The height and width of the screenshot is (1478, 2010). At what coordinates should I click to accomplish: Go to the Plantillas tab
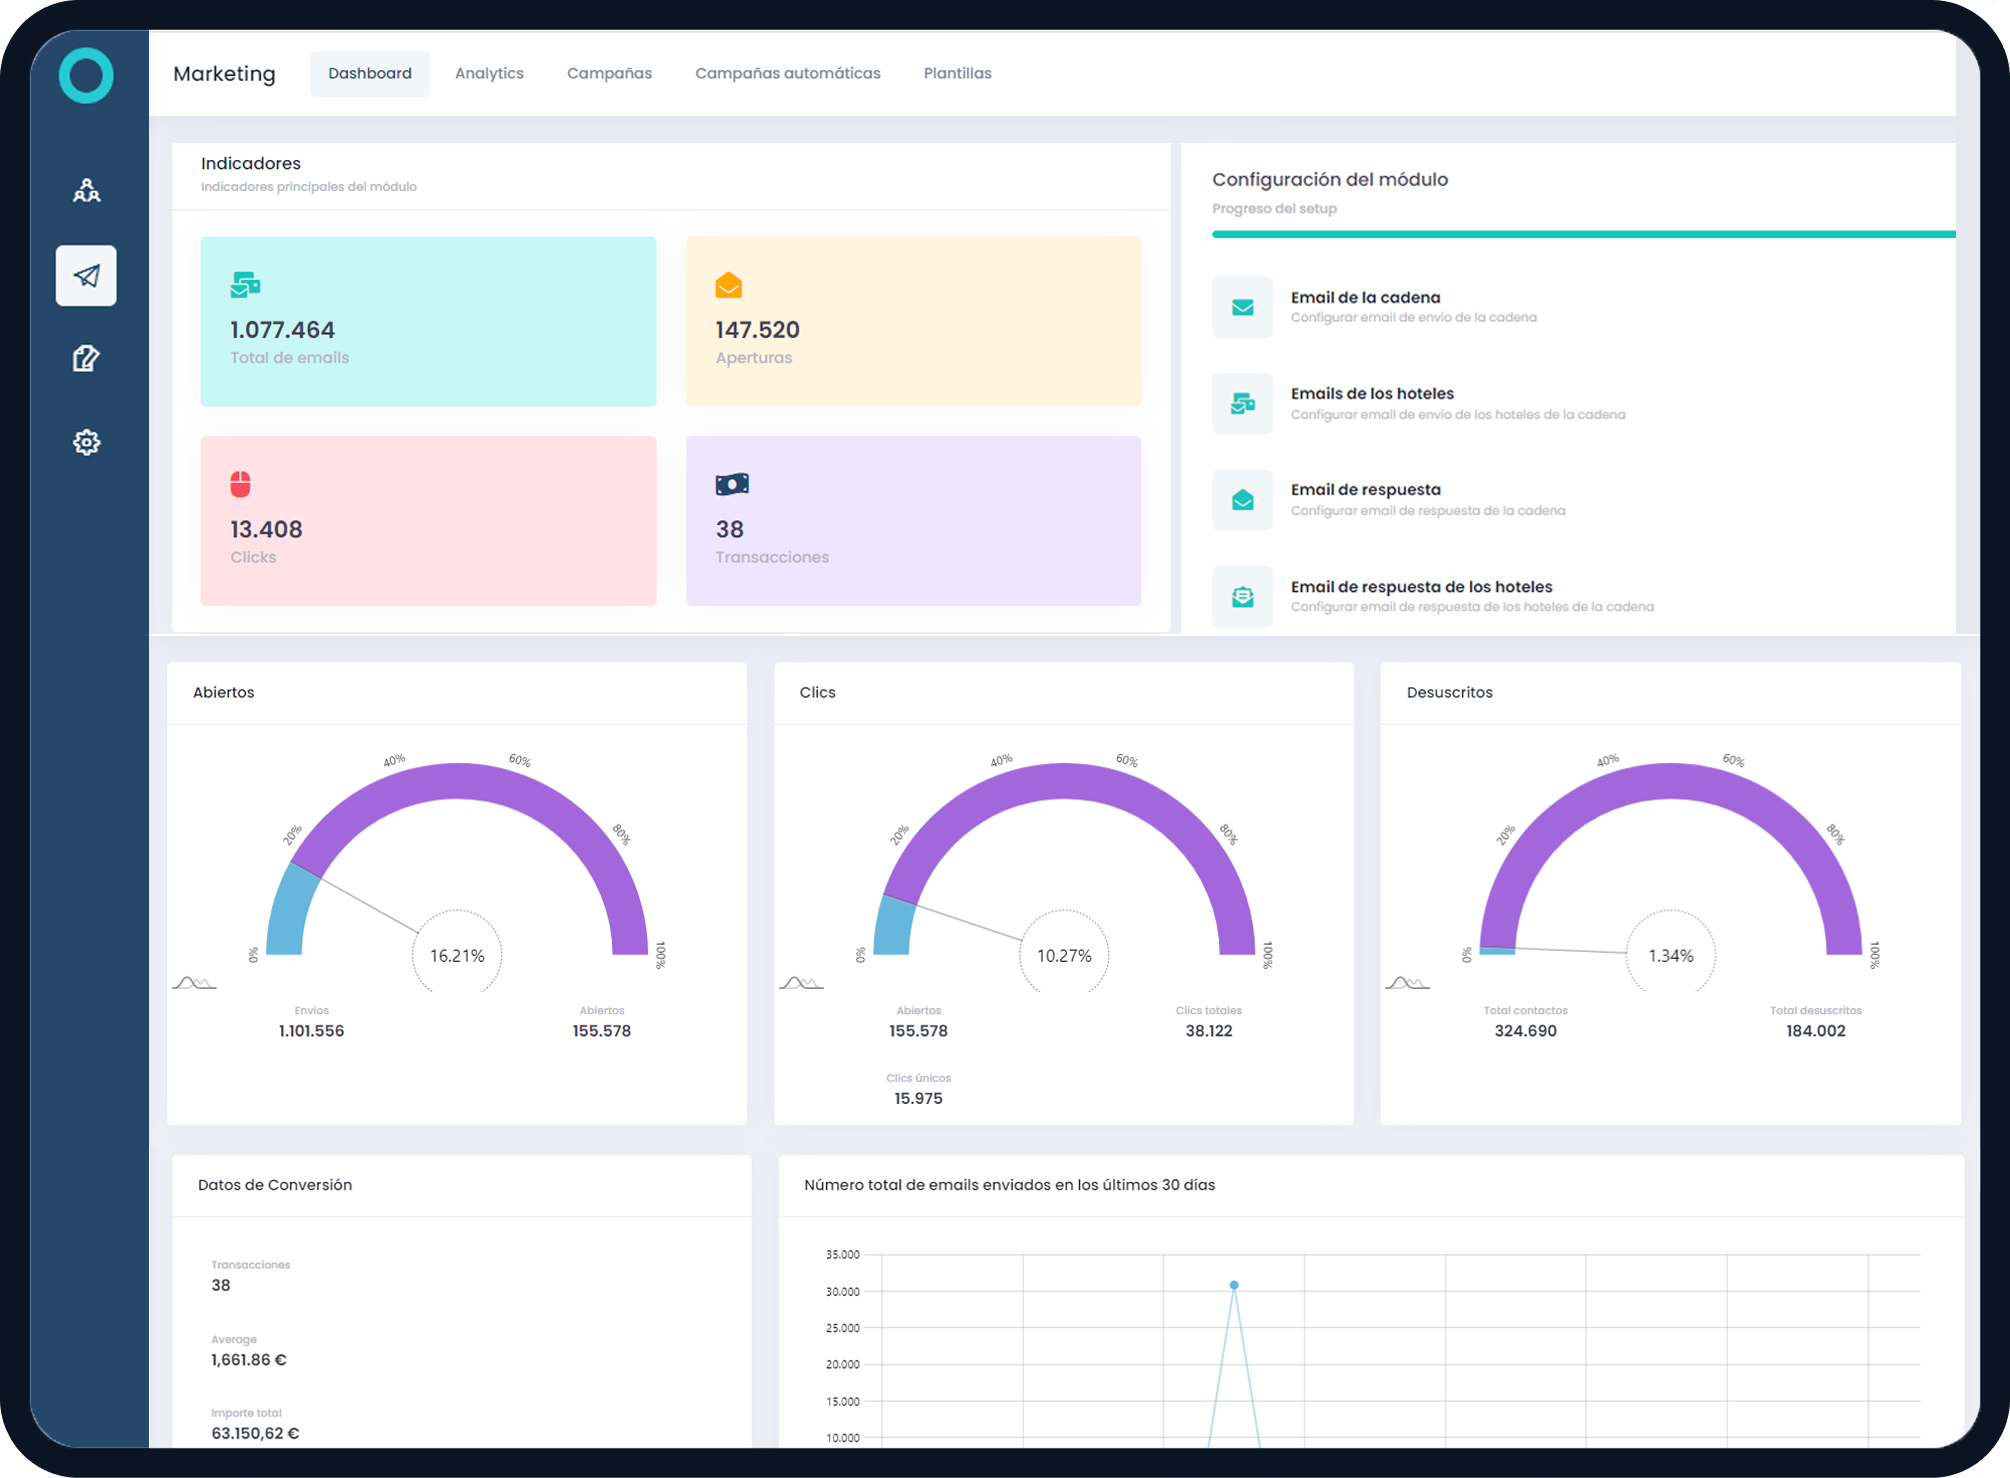957,73
